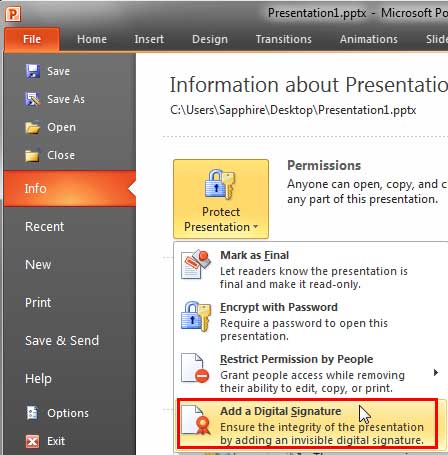Switch to the Home ribbon tab
The height and width of the screenshot is (455, 448).
pos(92,39)
